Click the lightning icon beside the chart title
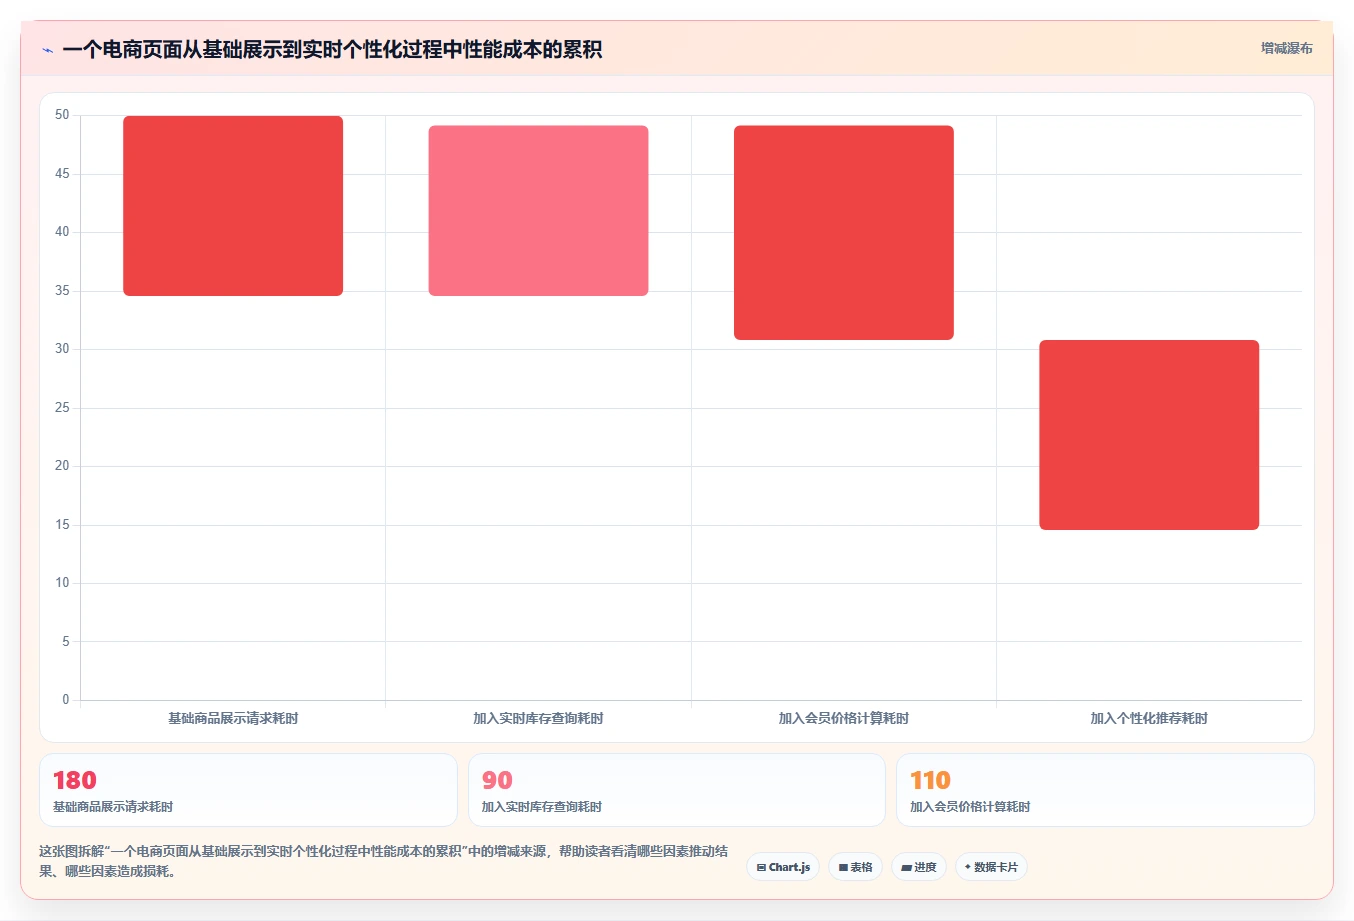This screenshot has width=1354, height=921. point(47,50)
